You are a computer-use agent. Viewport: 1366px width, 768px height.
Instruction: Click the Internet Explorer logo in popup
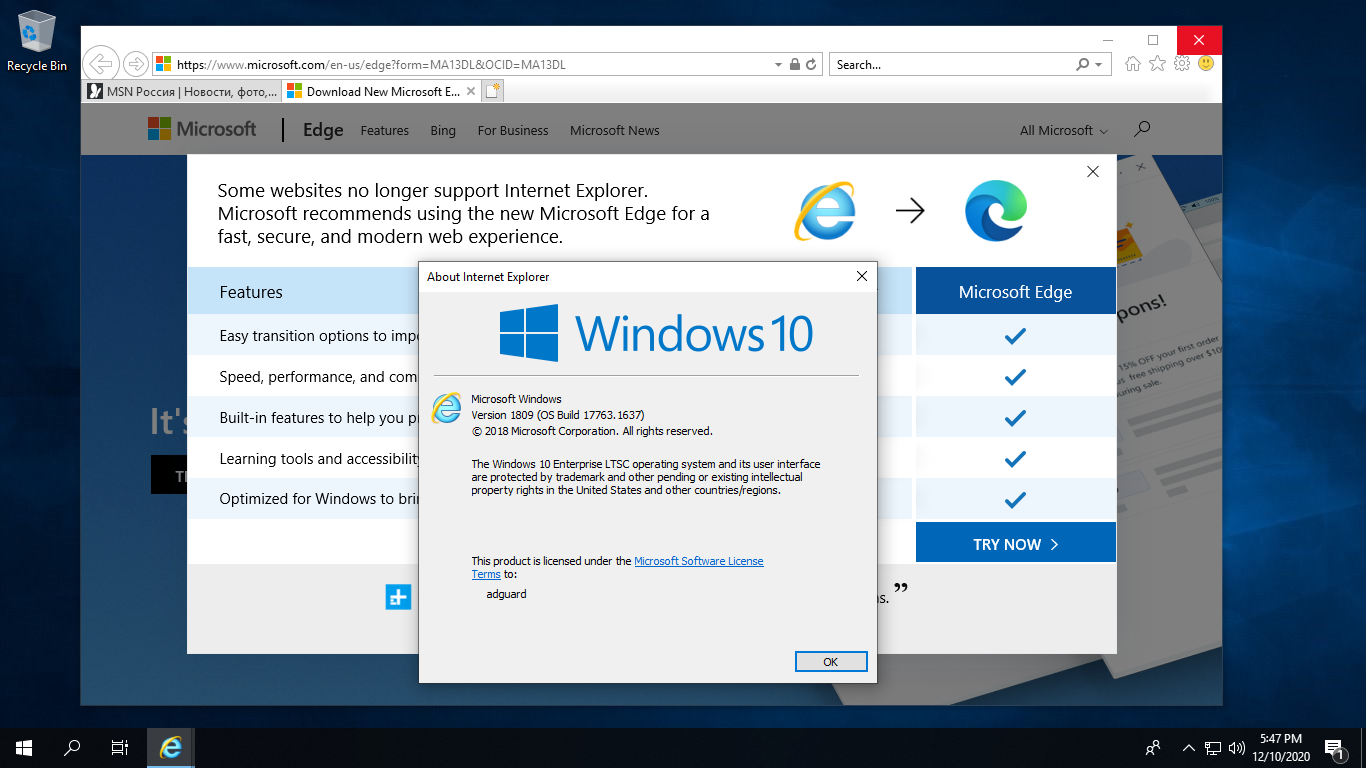pos(825,211)
